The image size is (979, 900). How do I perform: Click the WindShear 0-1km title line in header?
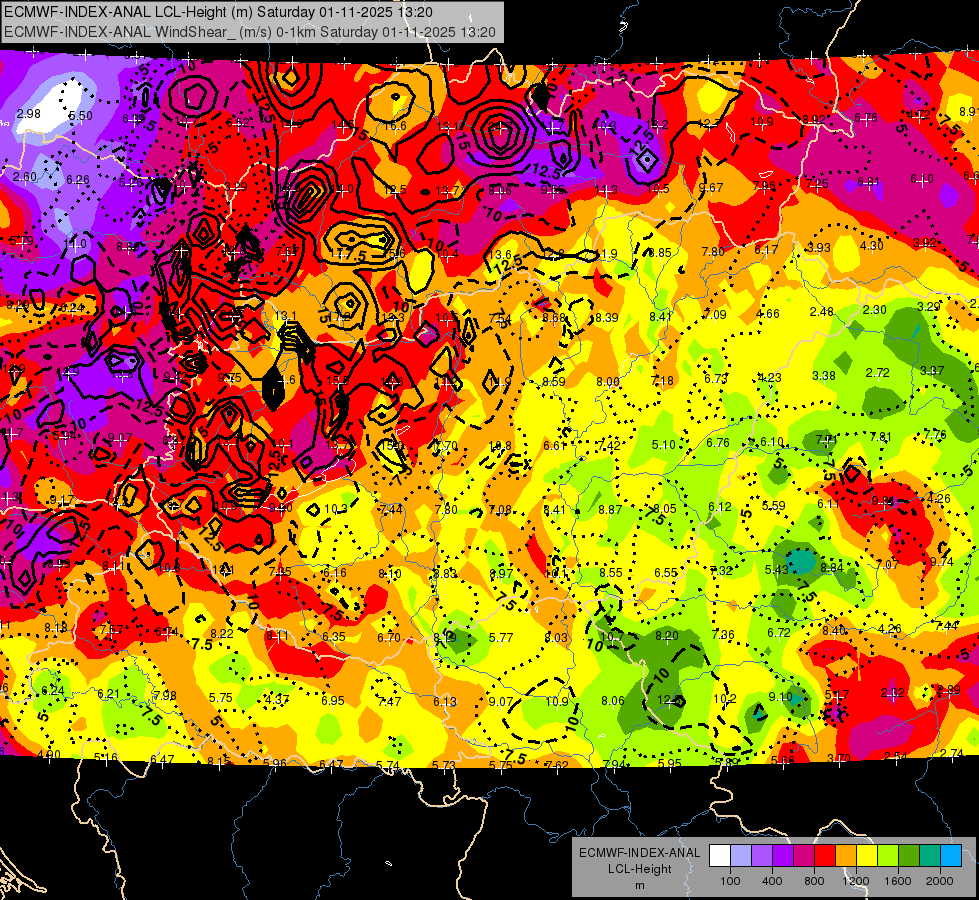click(x=250, y=32)
